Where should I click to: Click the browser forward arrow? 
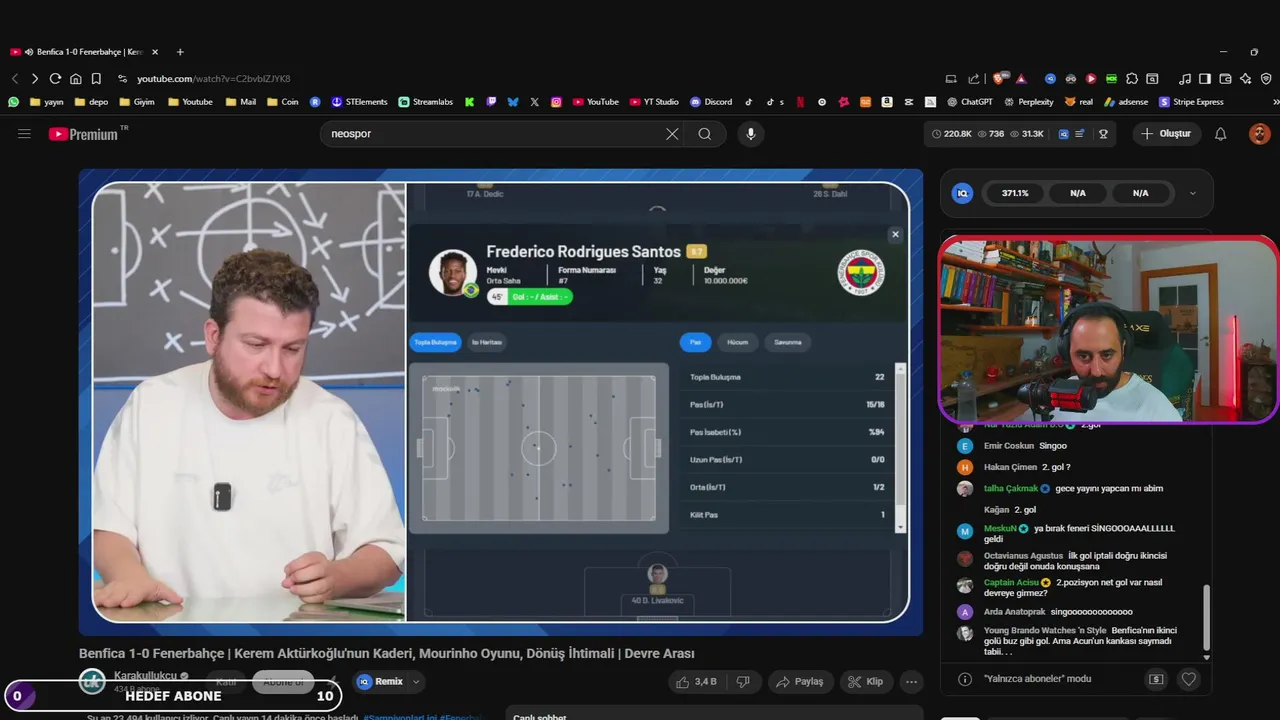[34, 78]
